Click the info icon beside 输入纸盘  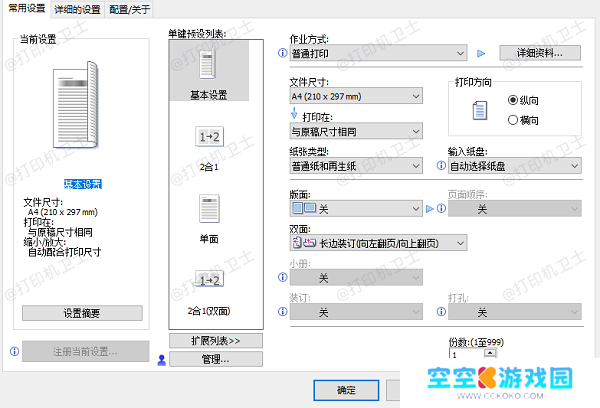click(441, 165)
